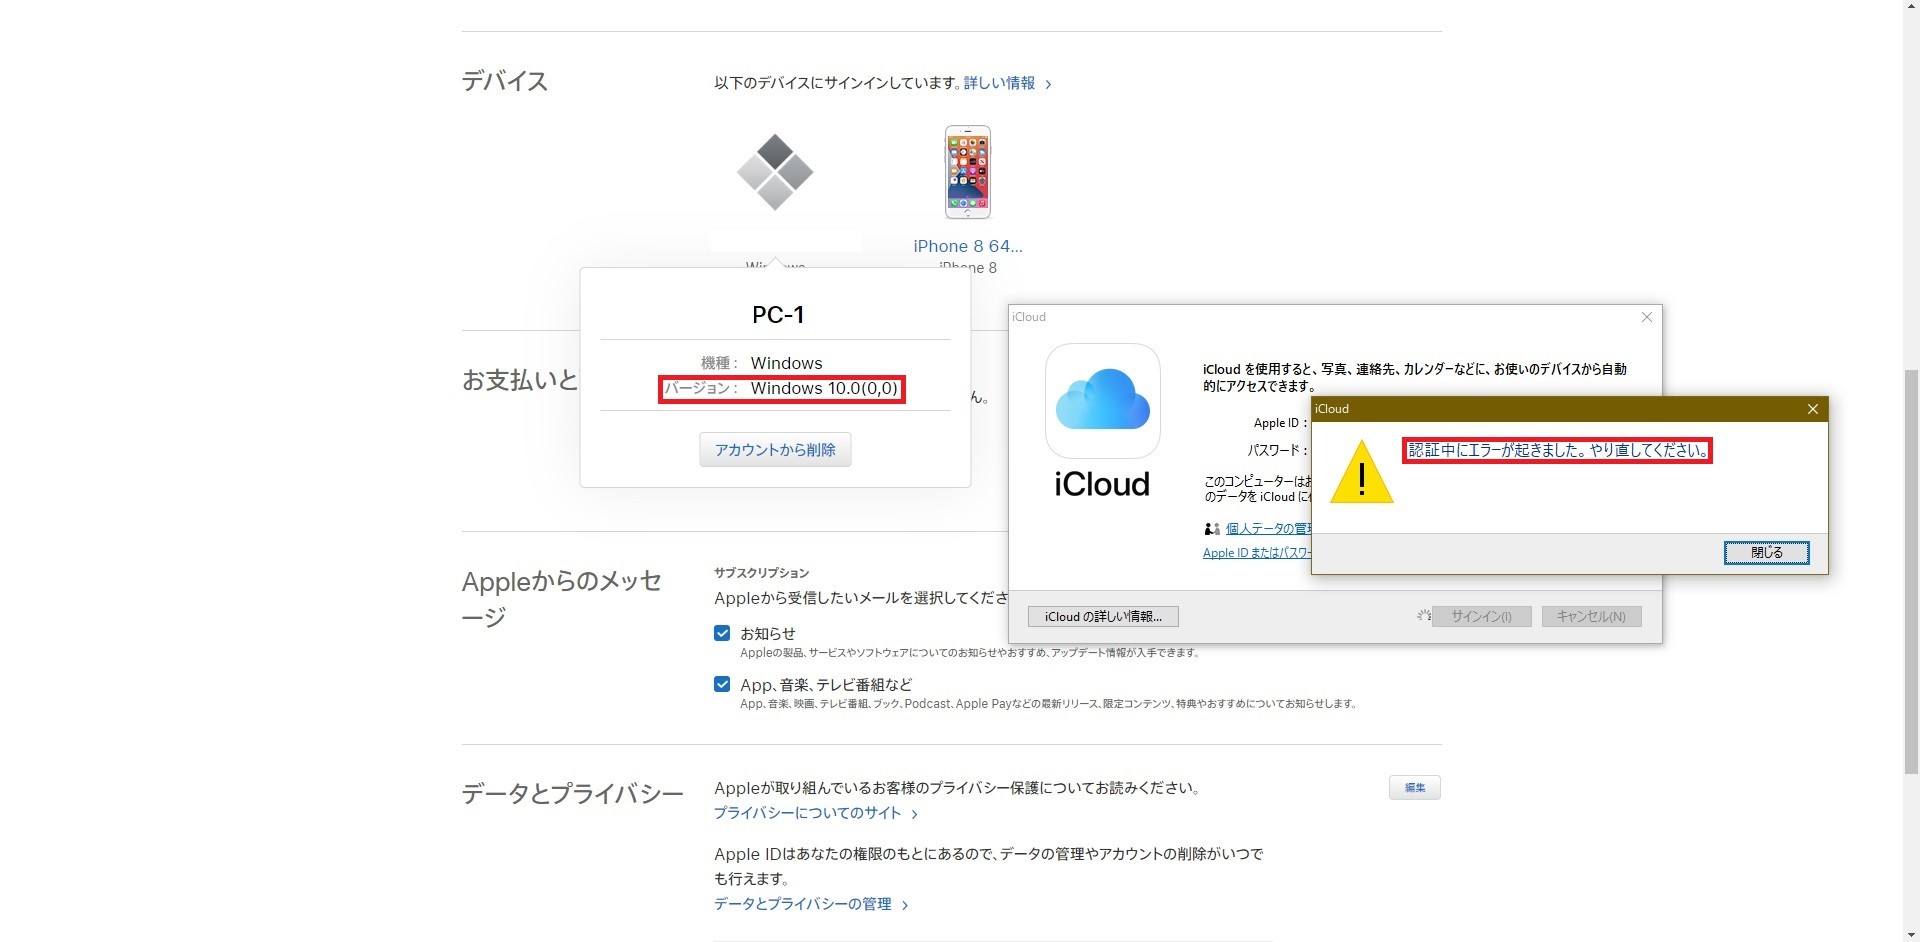The height and width of the screenshot is (942, 1920).
Task: Open the データとプライバシーの管理 link
Action: click(x=810, y=904)
